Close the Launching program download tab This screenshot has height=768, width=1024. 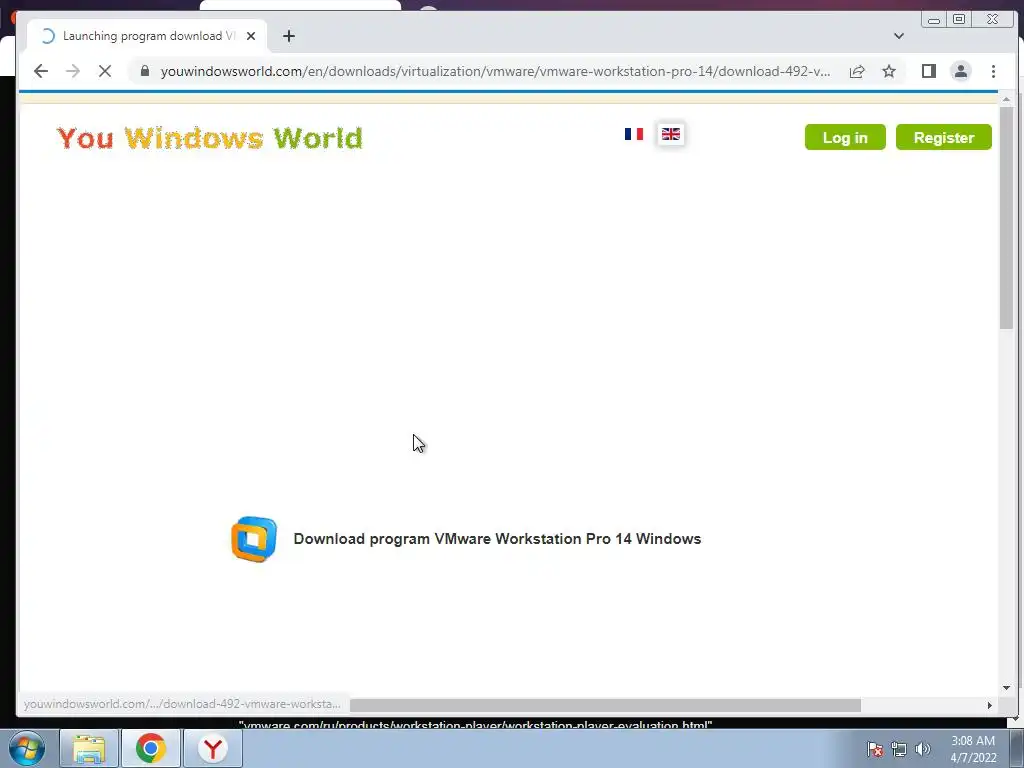251,36
